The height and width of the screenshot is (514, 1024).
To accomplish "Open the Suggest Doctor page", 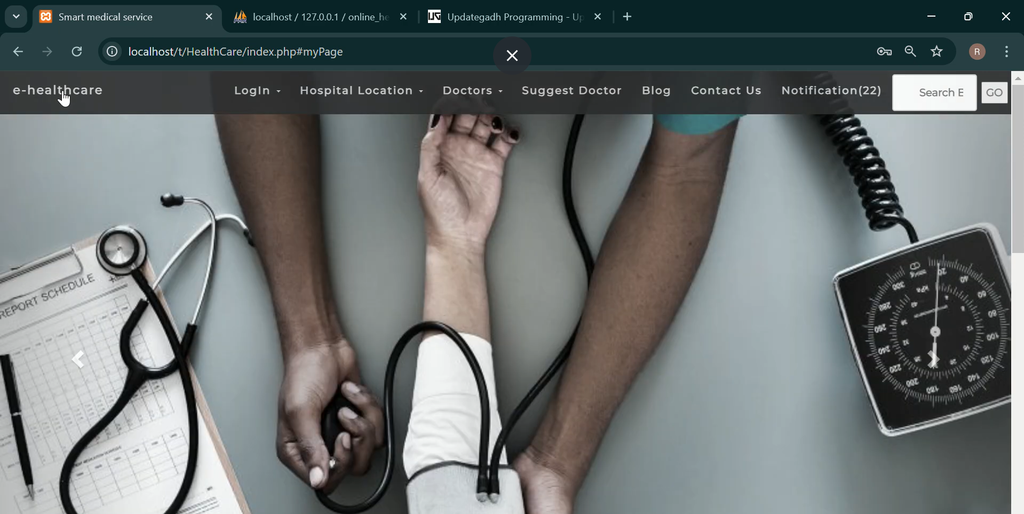I will (x=571, y=91).
